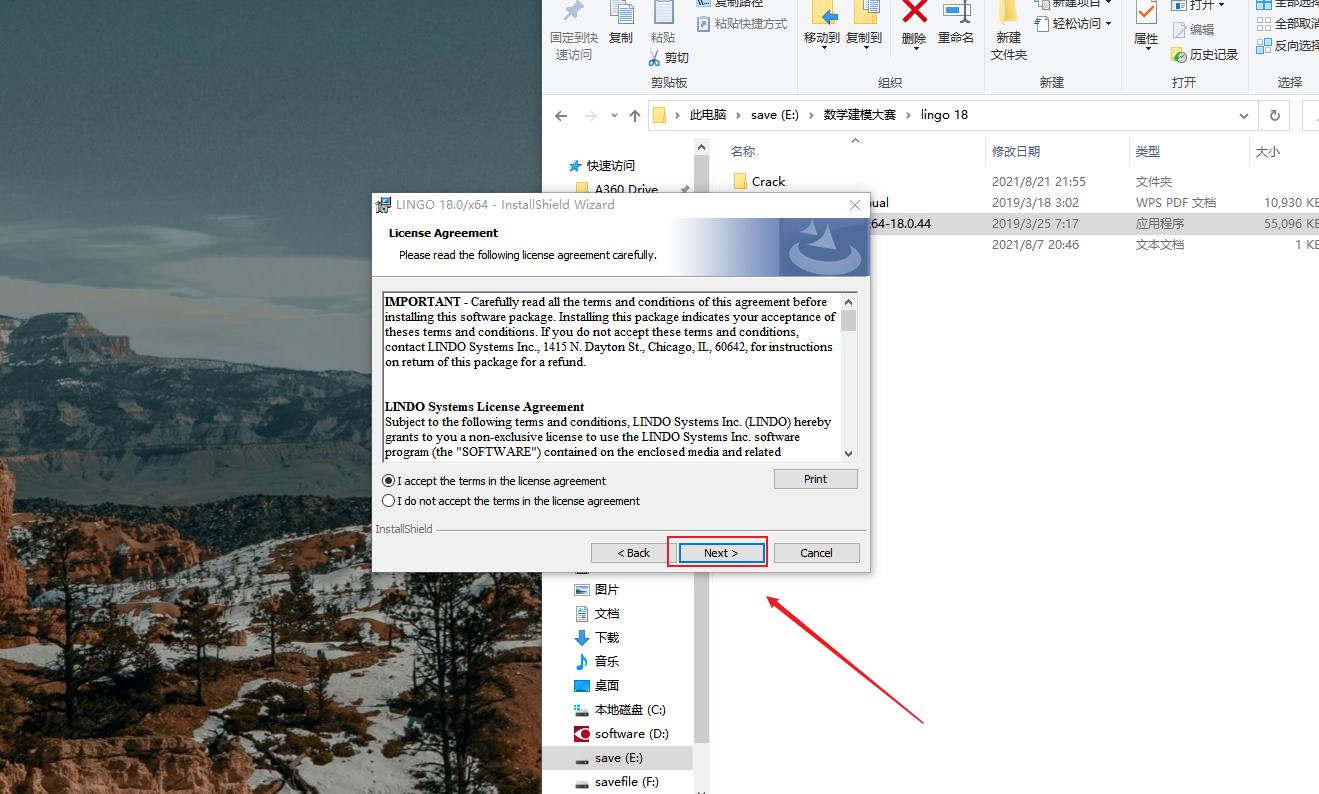Click save (E:) in the address breadcrumb
The width and height of the screenshot is (1319, 794).
tap(775, 115)
